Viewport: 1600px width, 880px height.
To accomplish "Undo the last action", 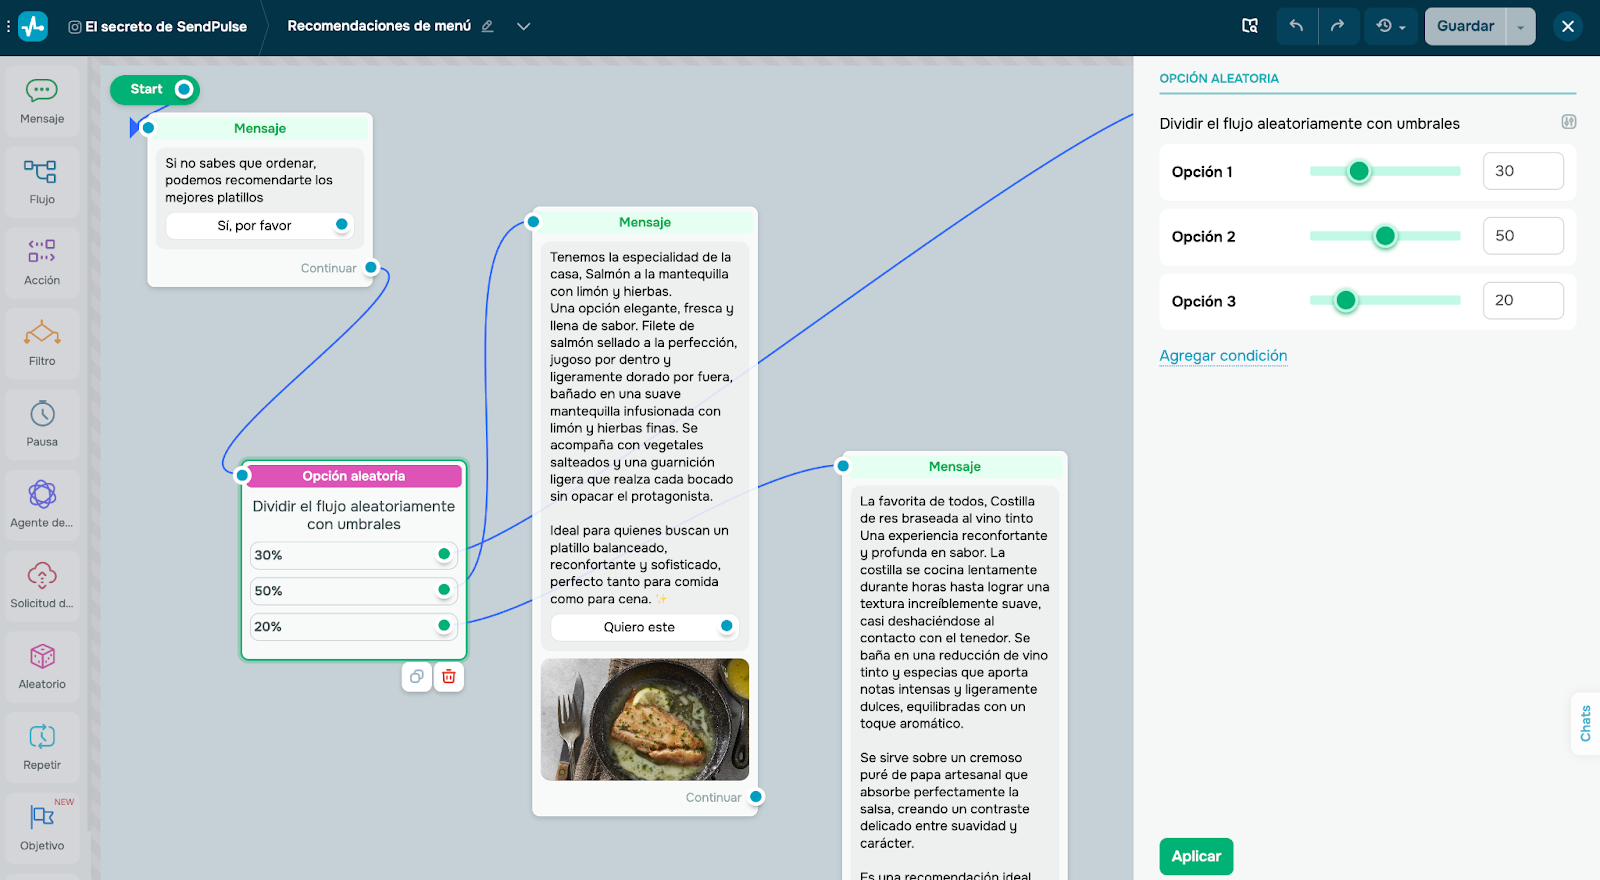I will [1297, 26].
